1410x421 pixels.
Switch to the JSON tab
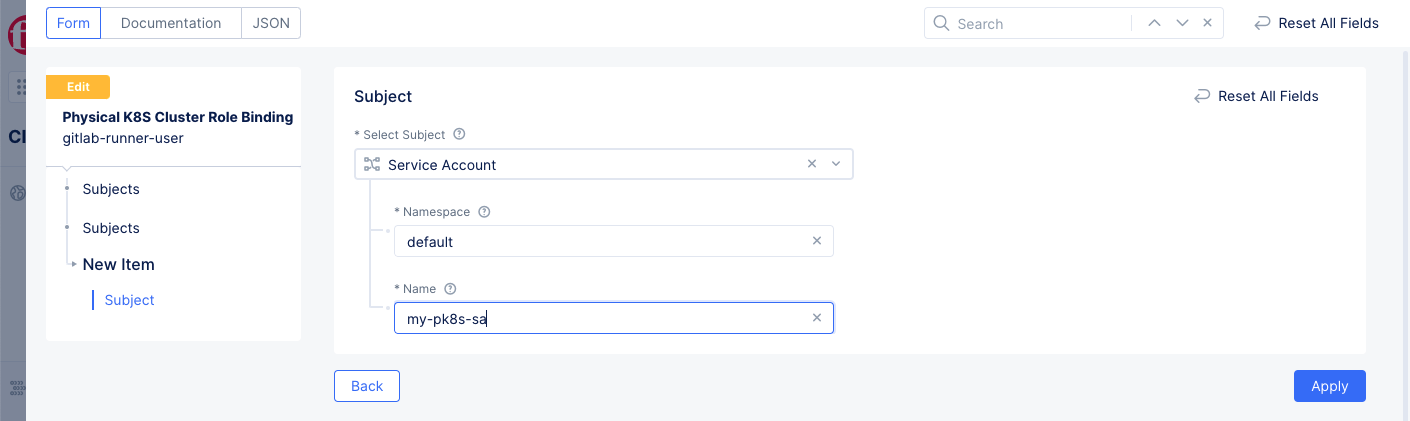271,23
